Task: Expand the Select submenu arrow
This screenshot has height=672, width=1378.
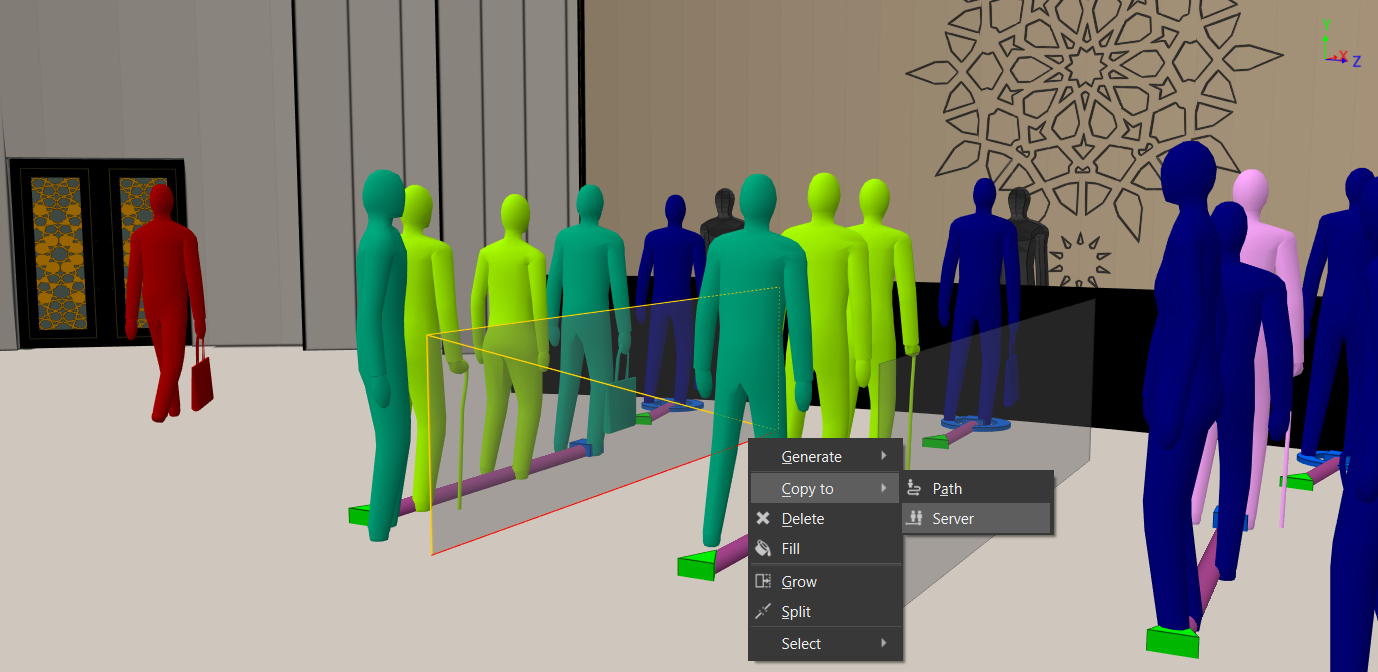Action: (884, 643)
